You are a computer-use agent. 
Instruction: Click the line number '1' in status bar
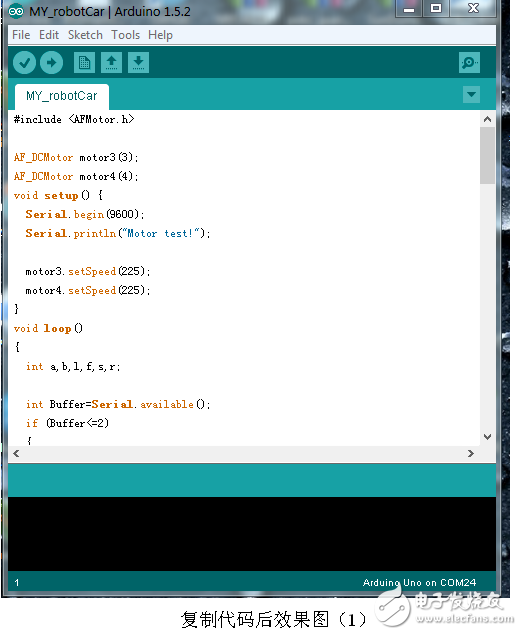[x=17, y=583]
